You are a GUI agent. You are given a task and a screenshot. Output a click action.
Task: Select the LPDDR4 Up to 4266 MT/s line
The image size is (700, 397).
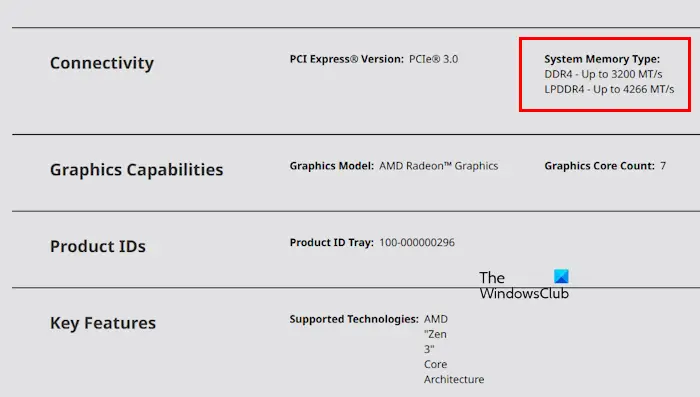tap(609, 89)
